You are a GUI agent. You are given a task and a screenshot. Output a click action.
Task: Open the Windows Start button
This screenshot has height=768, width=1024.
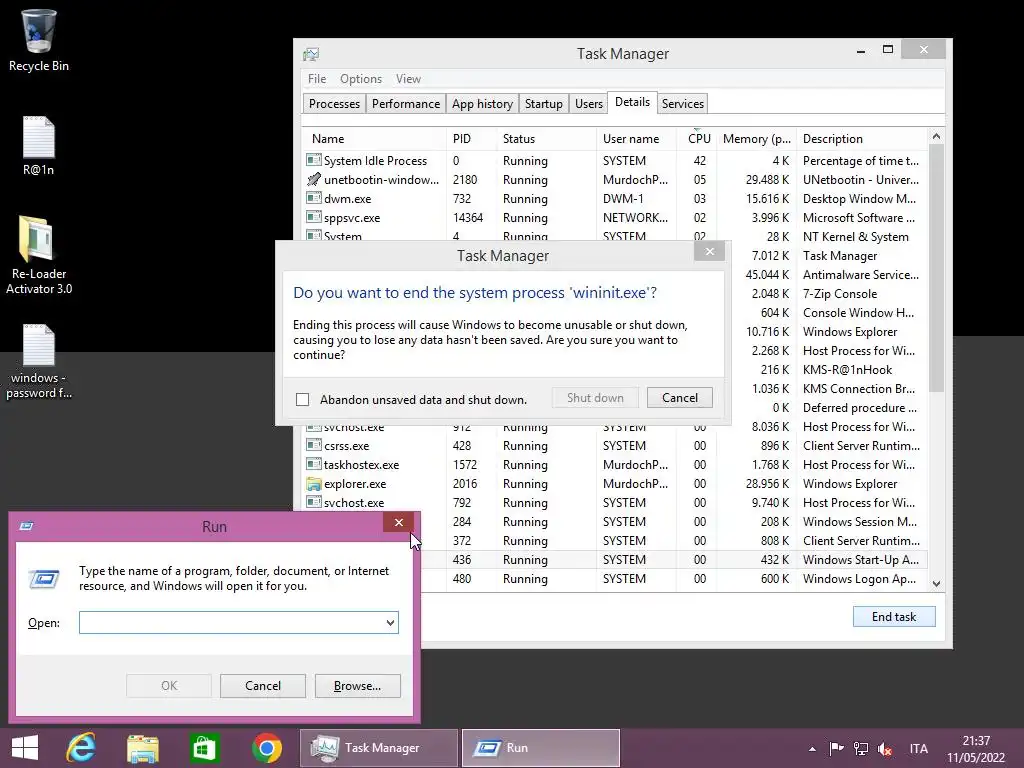coord(25,748)
